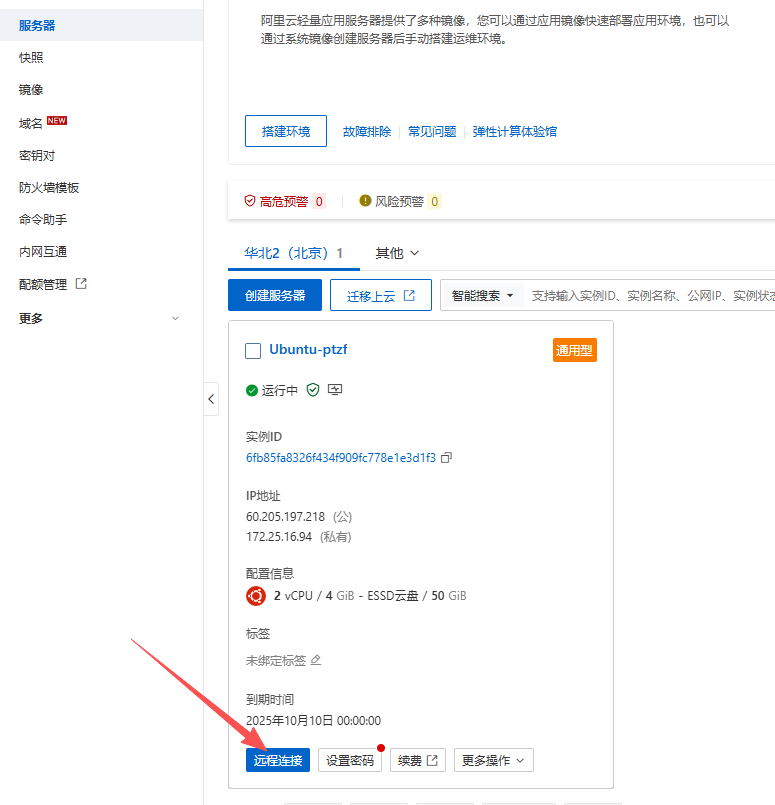Image resolution: width=775 pixels, height=805 pixels.
Task: Click the 迁移上云 button
Action: point(381,295)
